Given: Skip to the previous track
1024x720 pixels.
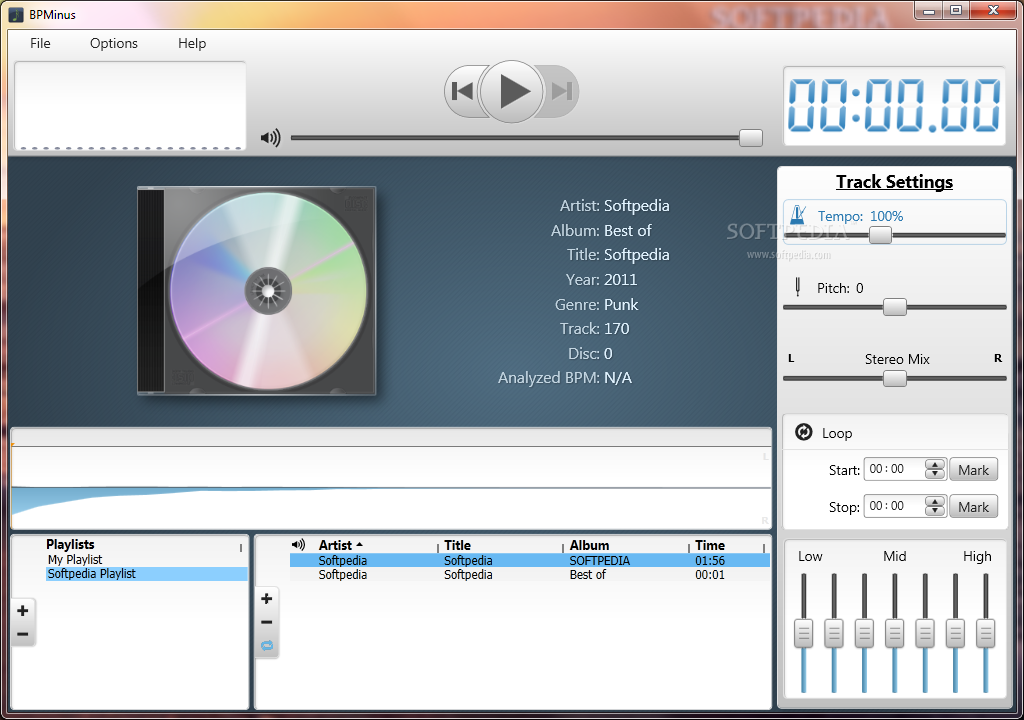Looking at the screenshot, I should click(x=462, y=91).
